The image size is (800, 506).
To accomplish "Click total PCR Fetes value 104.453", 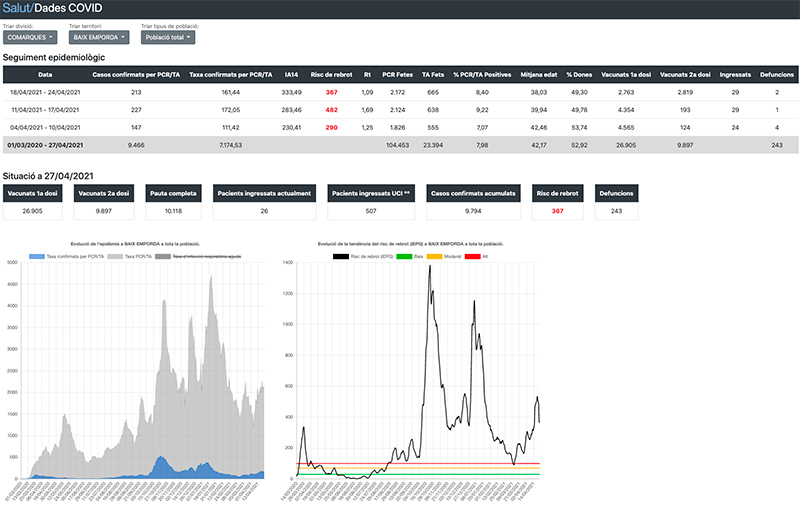I will 397,145.
